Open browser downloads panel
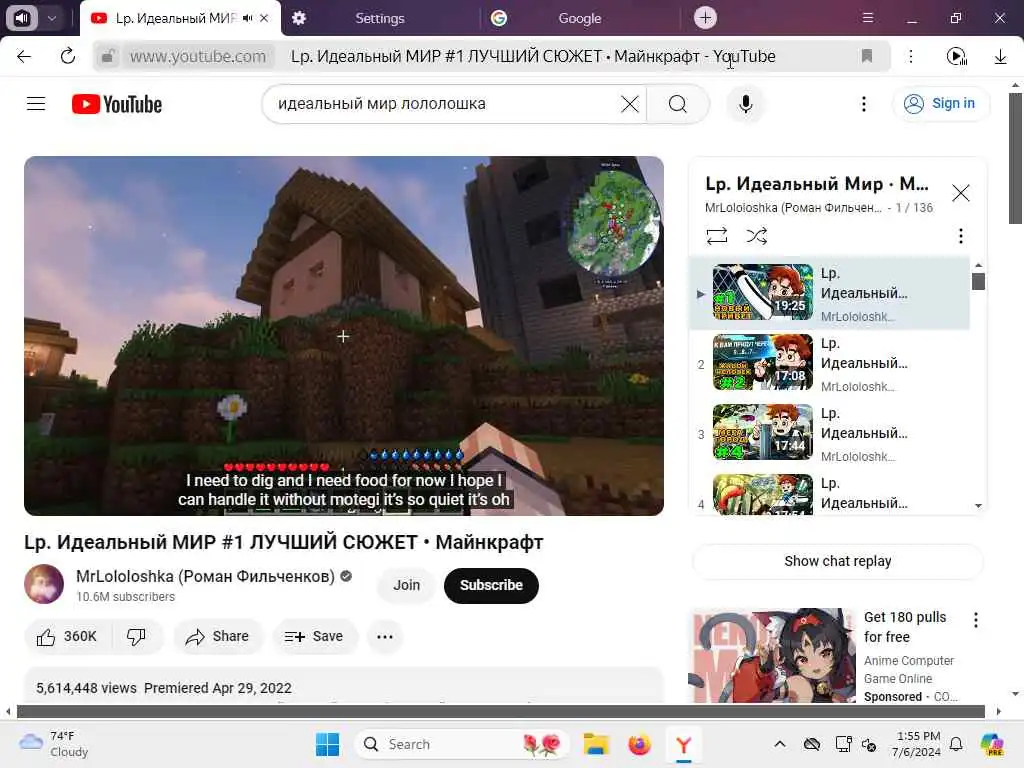This screenshot has width=1024, height=768. pos(1000,57)
